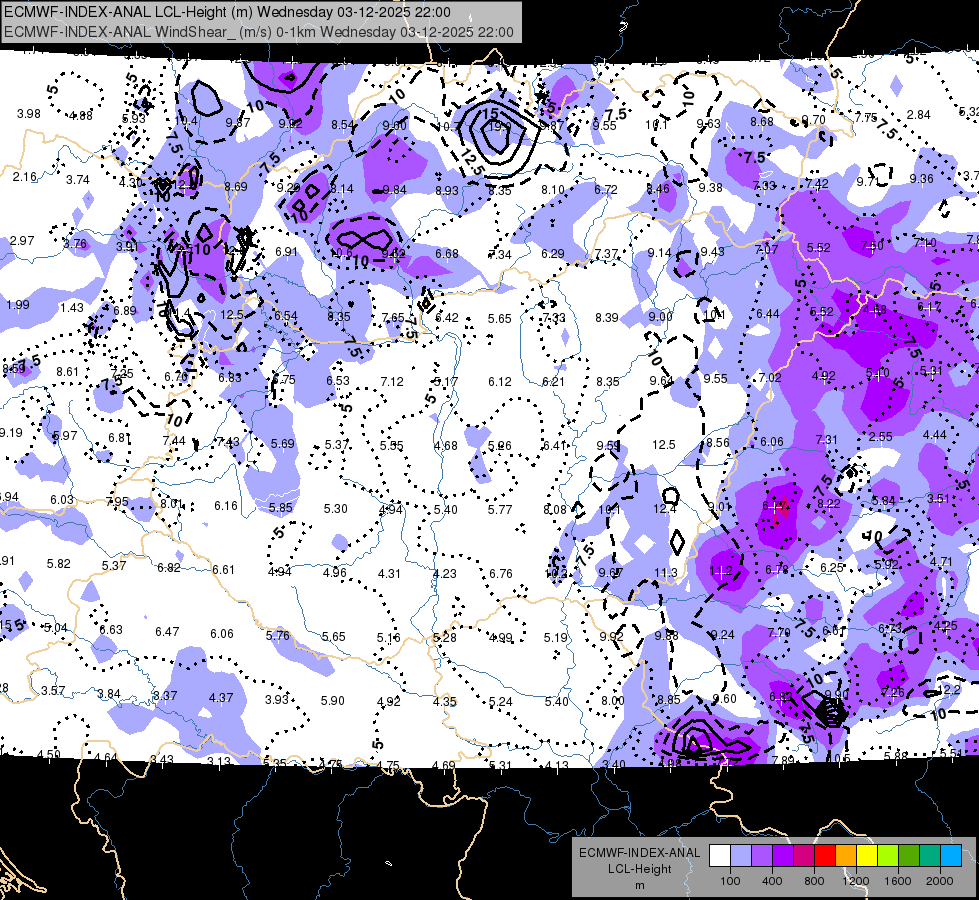Viewport: 979px width, 900px height.
Task: Click the wind shear value 5.24
Action: click(501, 701)
